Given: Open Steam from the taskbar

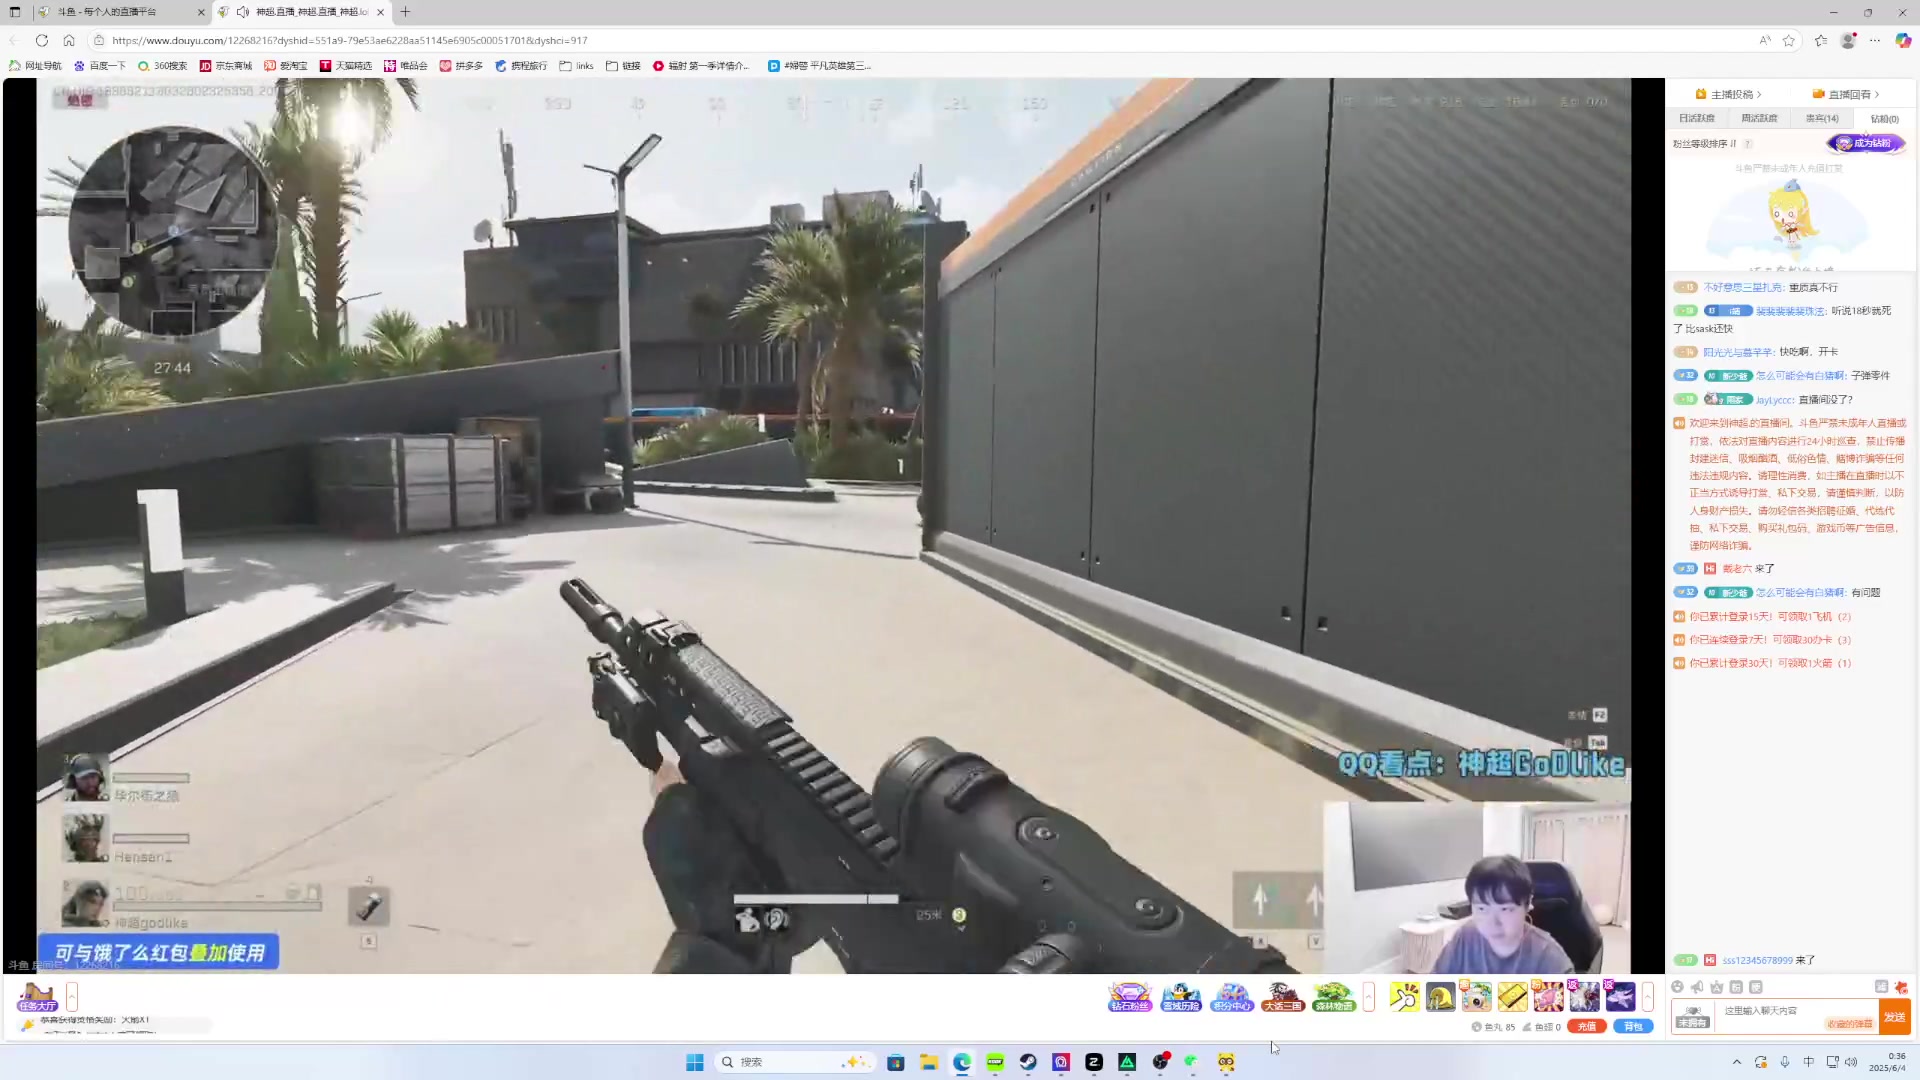Looking at the screenshot, I should [1028, 1062].
